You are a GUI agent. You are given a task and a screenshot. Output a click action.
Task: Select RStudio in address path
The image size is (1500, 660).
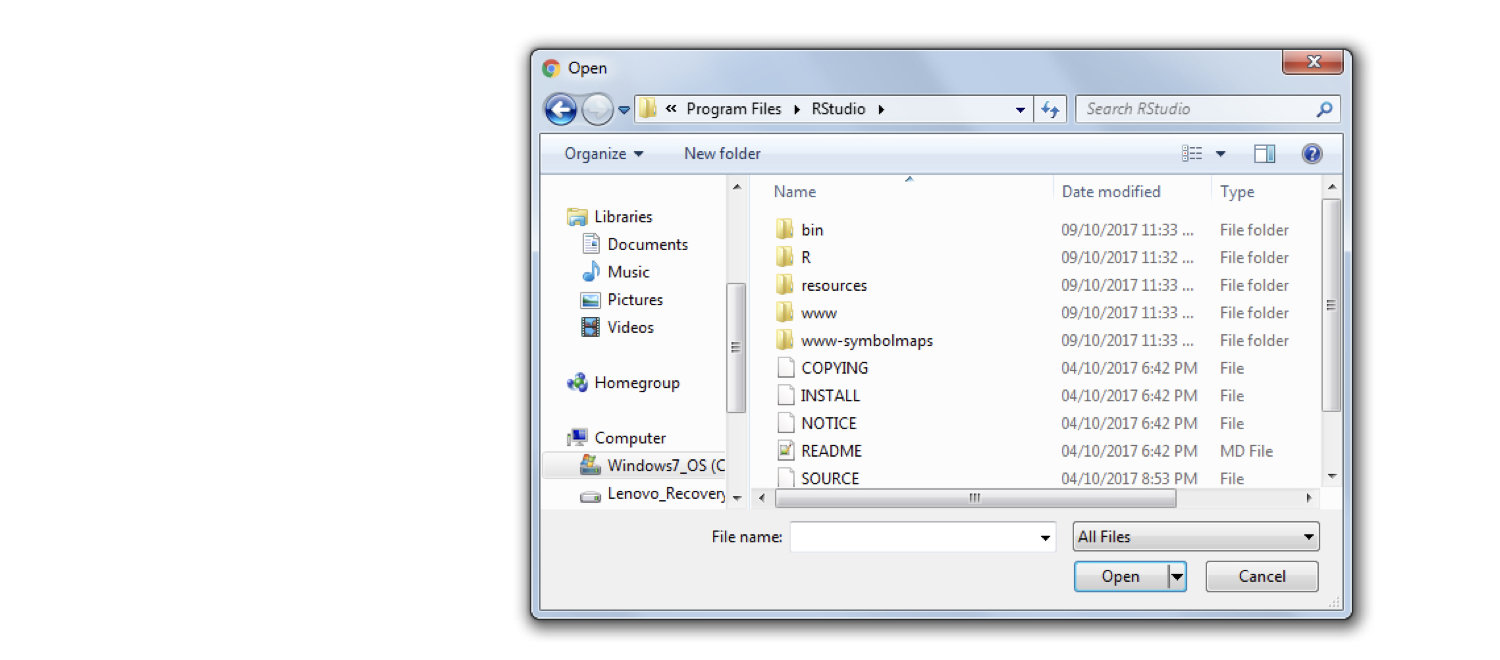838,109
